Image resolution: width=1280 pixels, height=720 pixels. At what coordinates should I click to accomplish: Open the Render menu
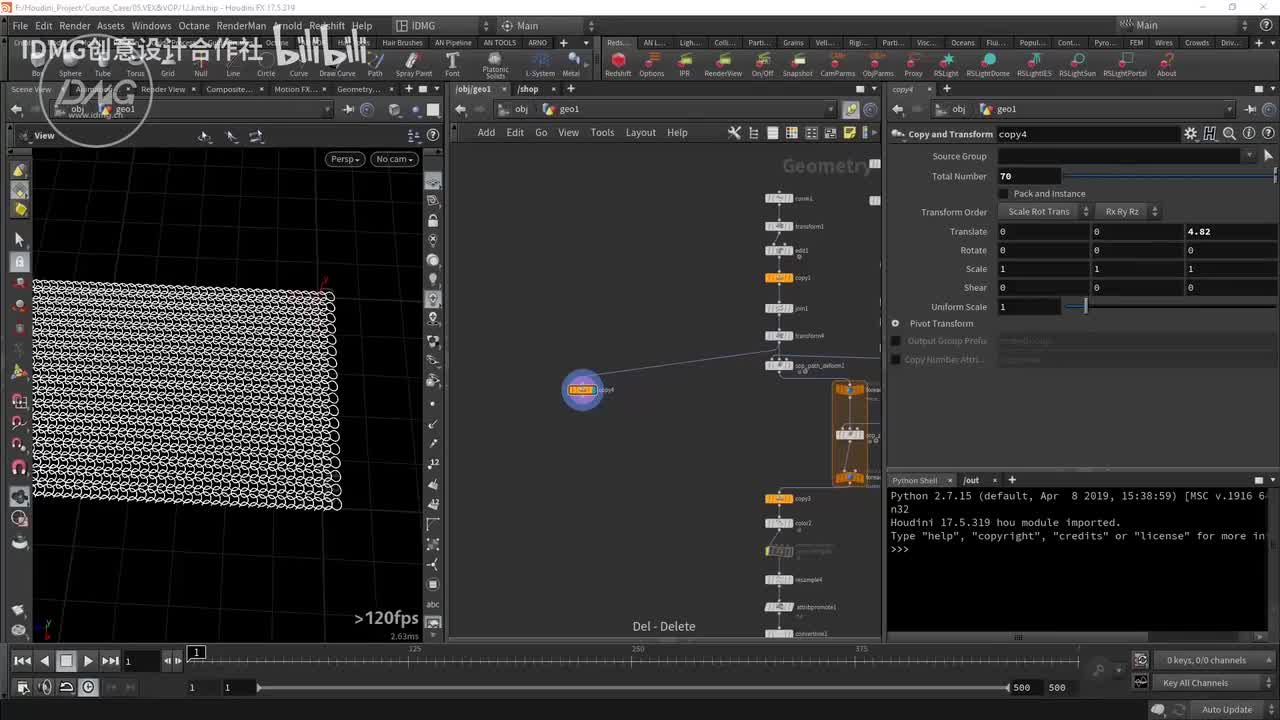(75, 26)
